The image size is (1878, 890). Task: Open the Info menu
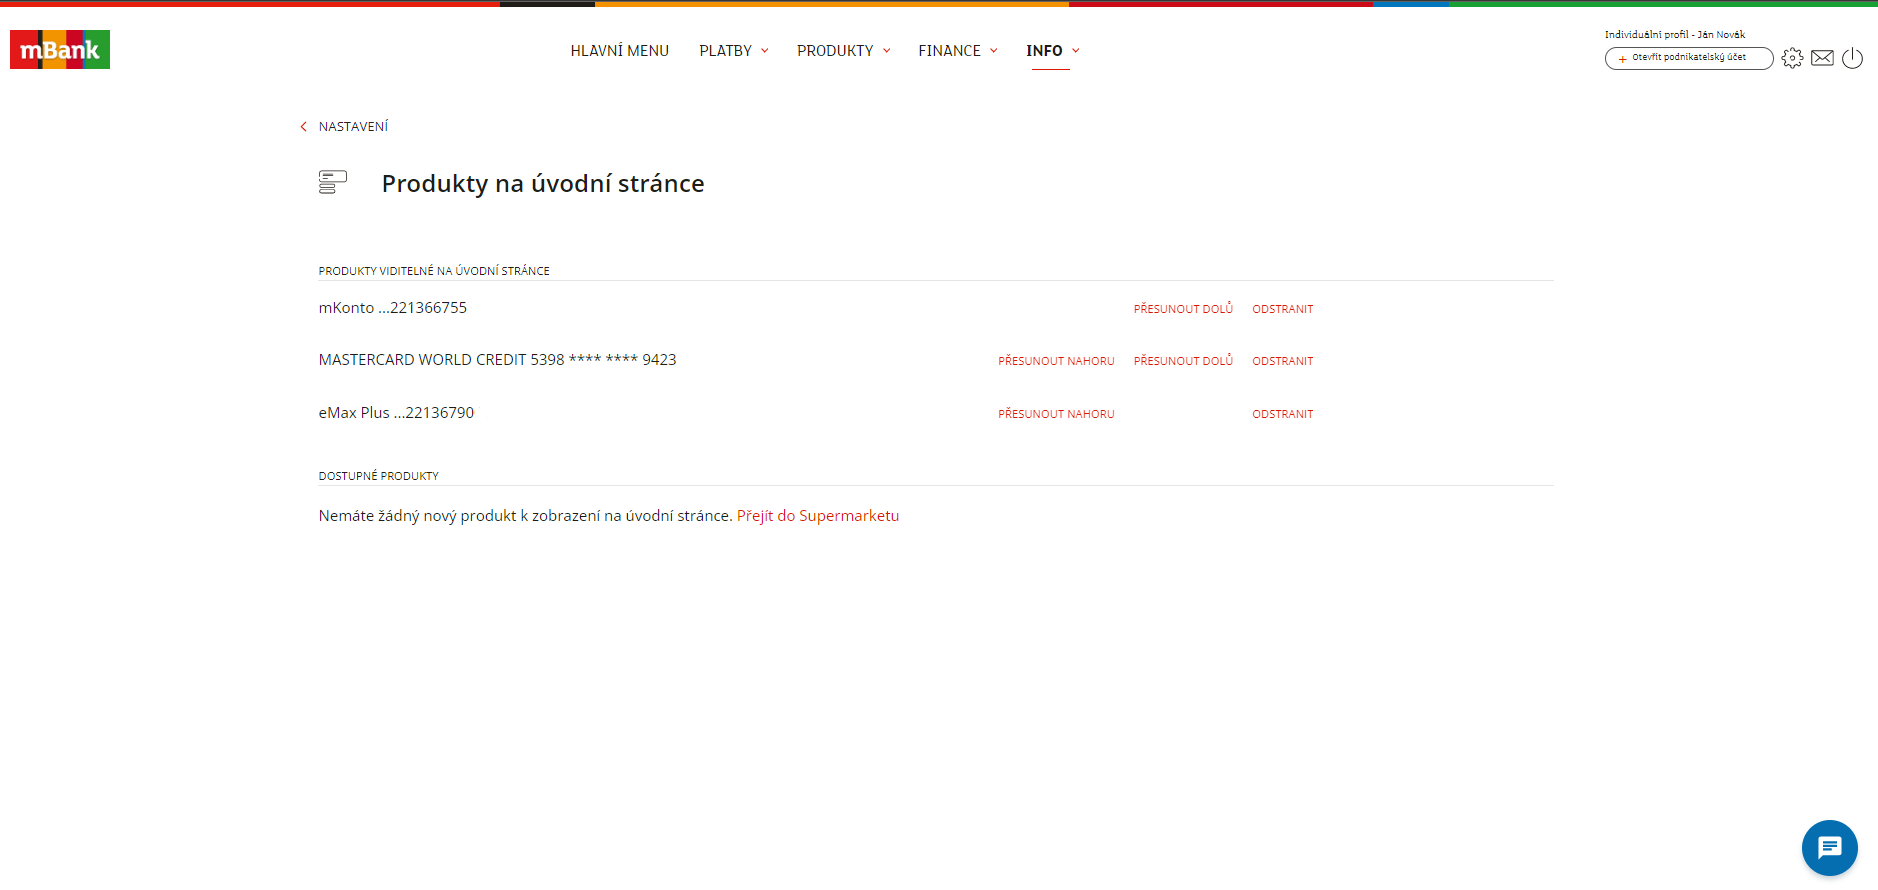tap(1052, 51)
